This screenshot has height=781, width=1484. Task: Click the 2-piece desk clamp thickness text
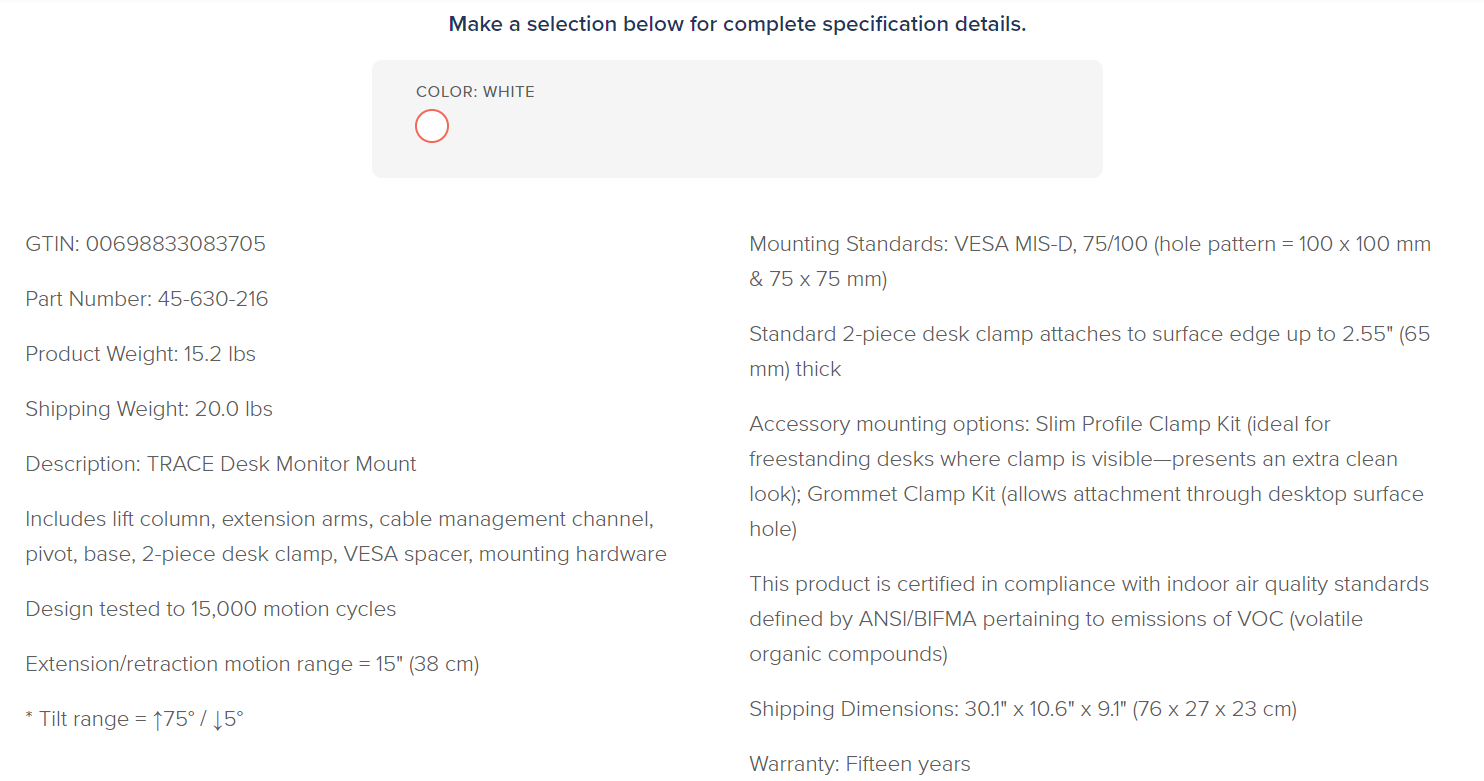(x=1090, y=352)
